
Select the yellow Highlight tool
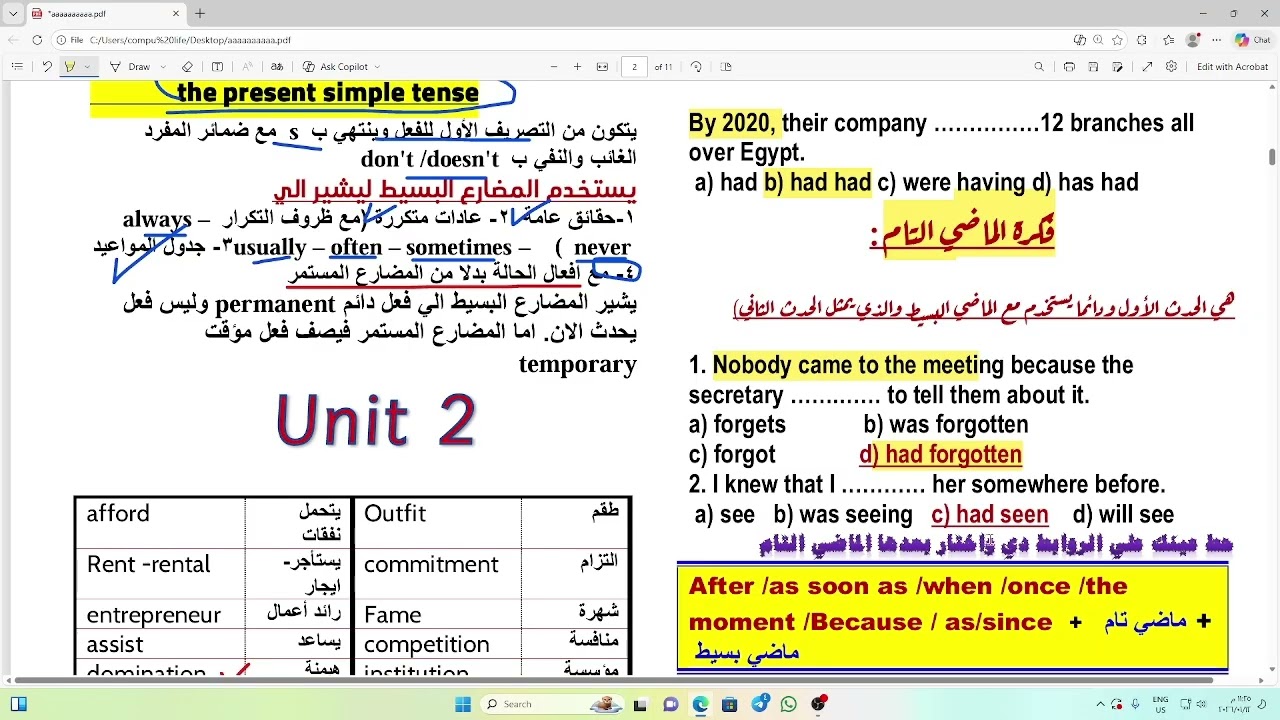(70, 67)
